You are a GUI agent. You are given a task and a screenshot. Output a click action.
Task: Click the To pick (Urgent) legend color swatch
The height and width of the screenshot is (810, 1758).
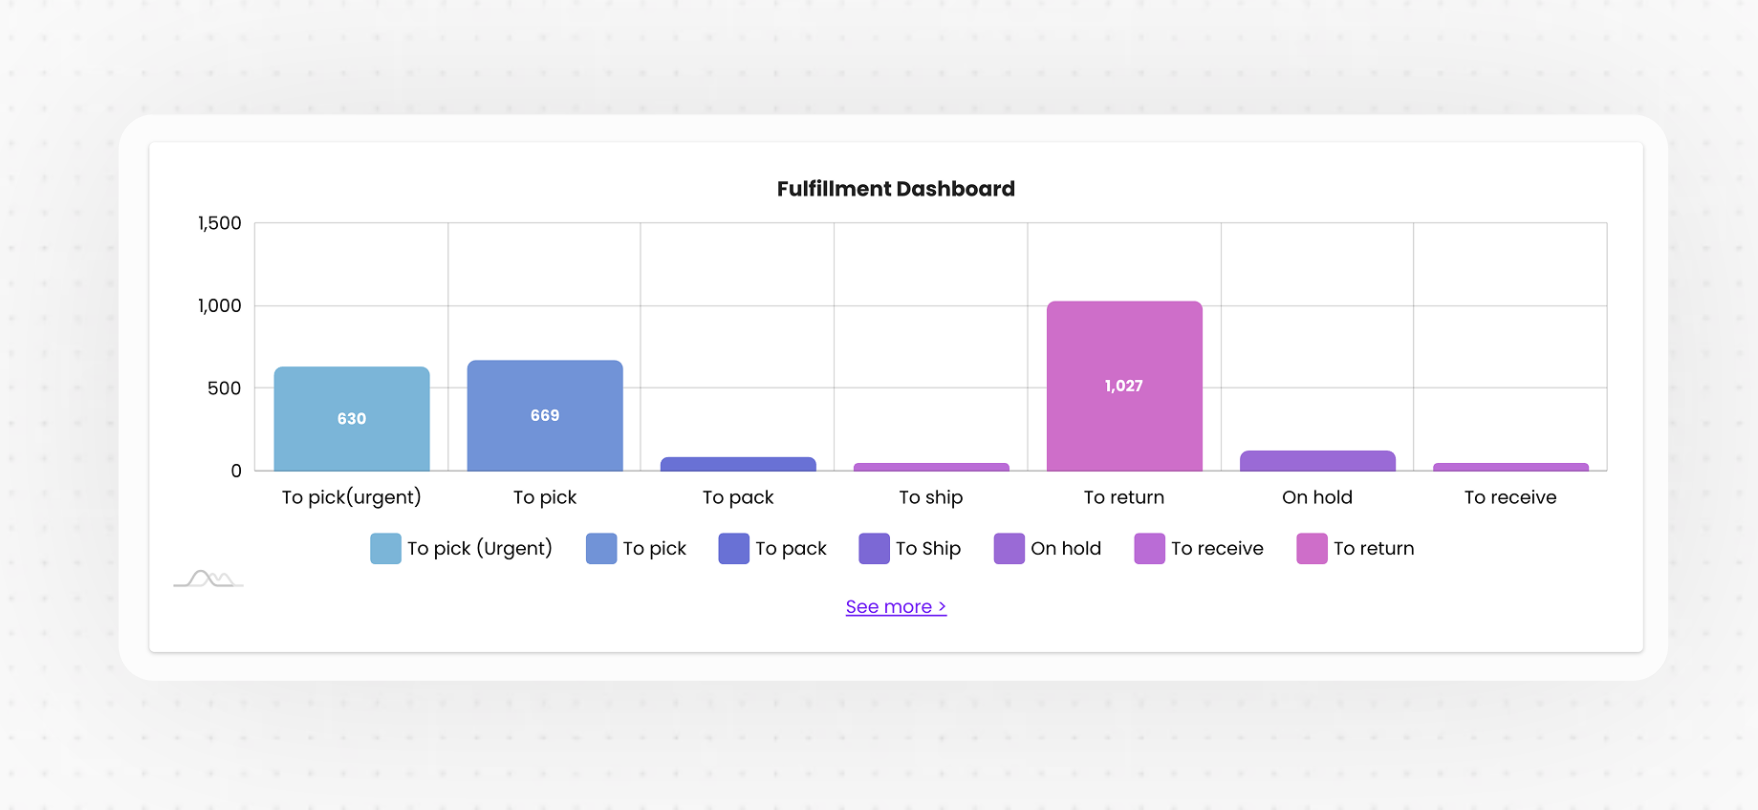click(x=385, y=549)
